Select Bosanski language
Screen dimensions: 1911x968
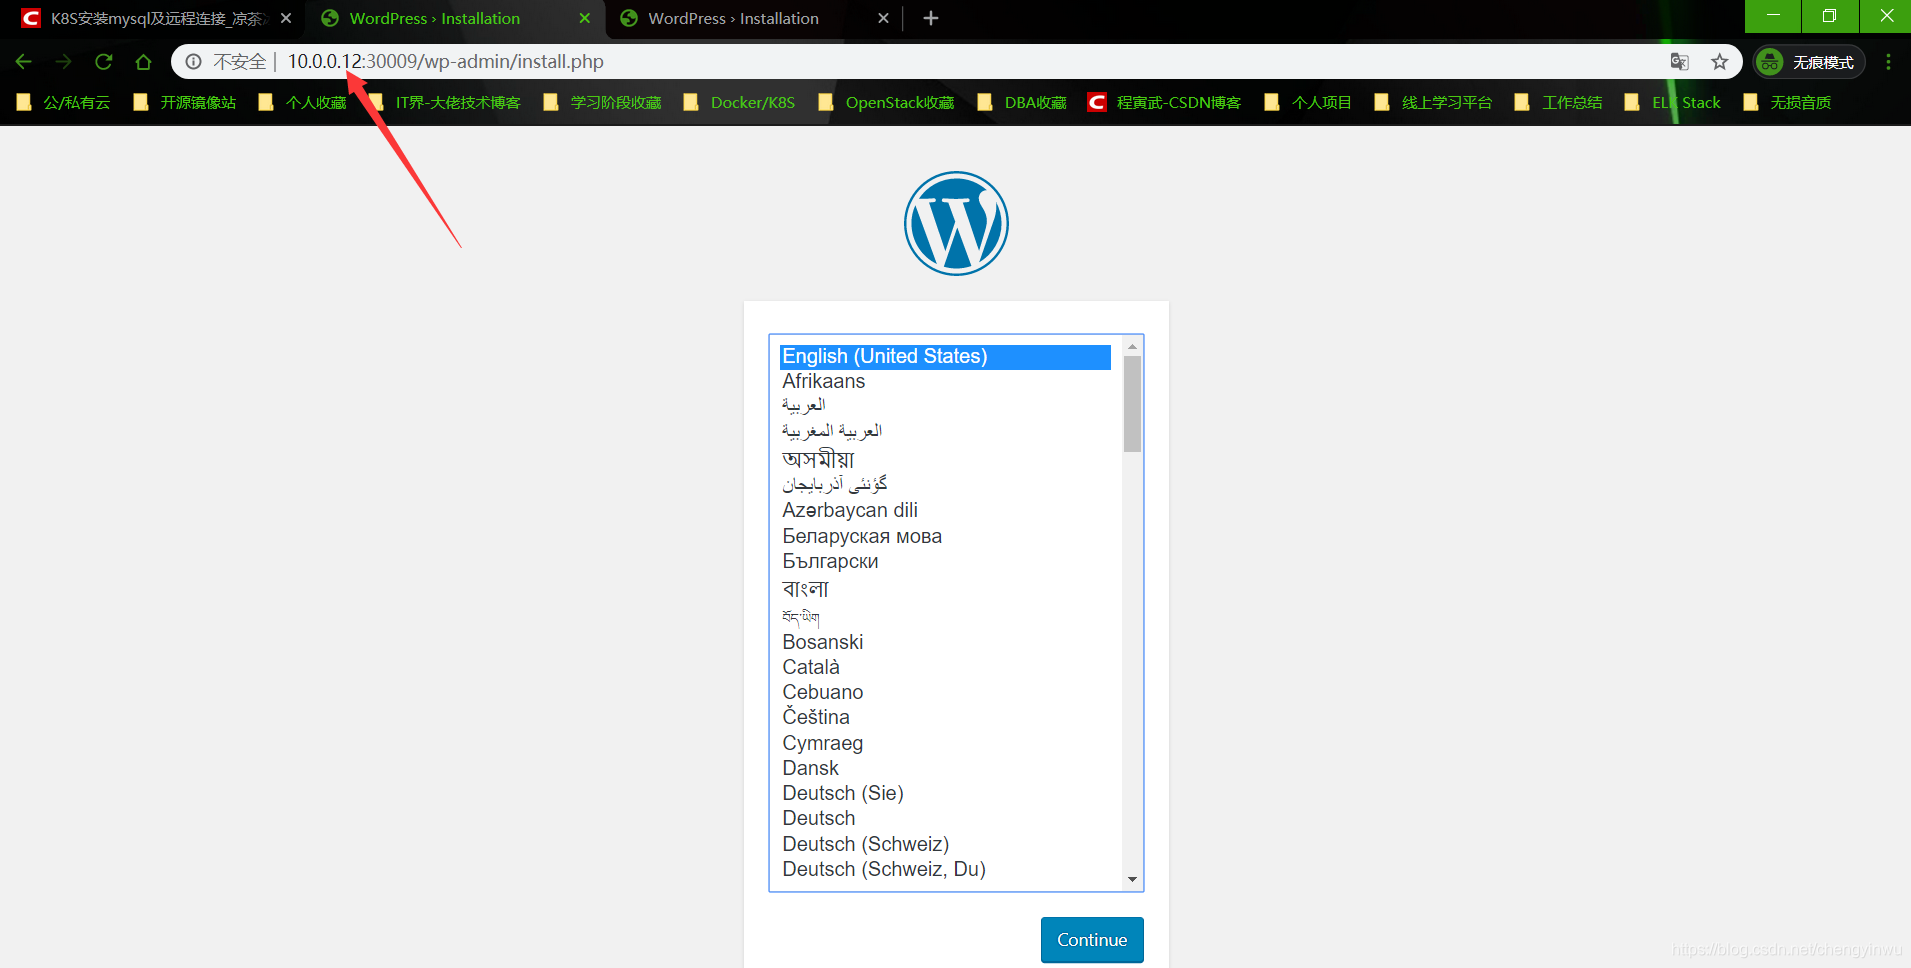pos(945,643)
